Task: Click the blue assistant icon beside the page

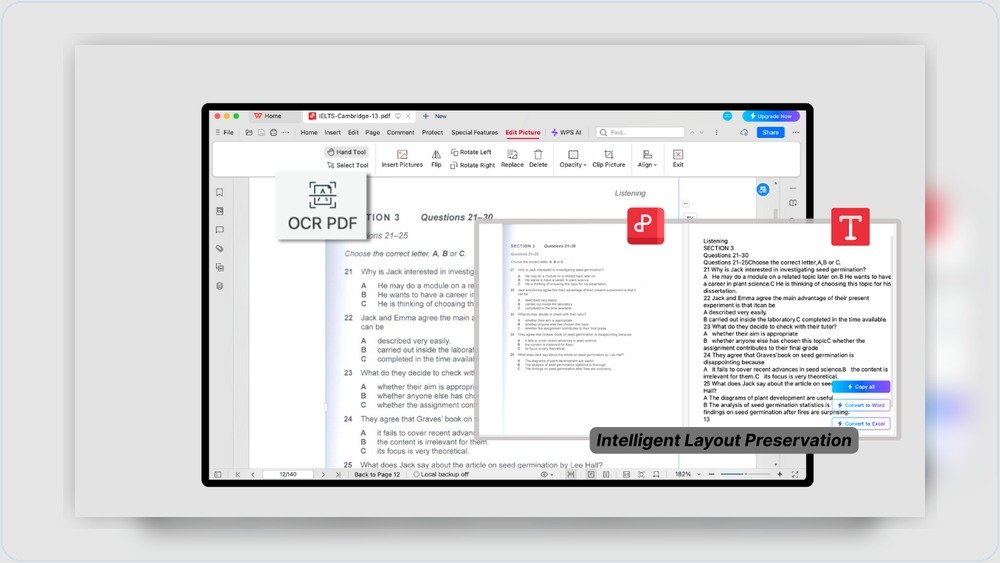Action: pos(763,190)
